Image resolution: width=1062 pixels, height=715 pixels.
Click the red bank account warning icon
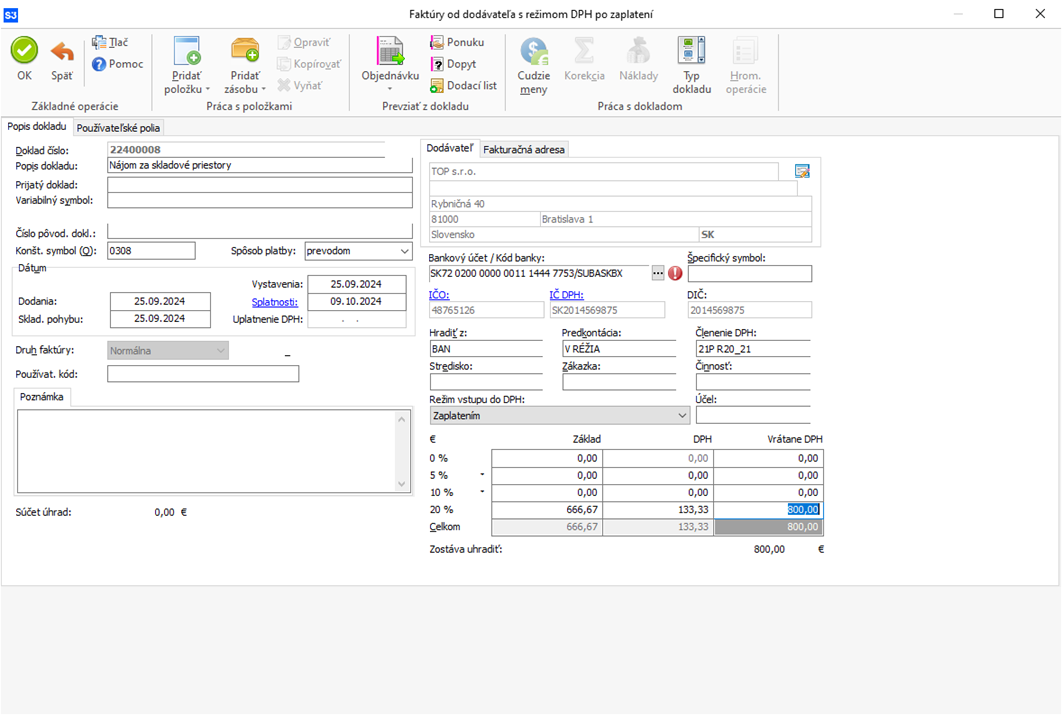click(x=675, y=273)
